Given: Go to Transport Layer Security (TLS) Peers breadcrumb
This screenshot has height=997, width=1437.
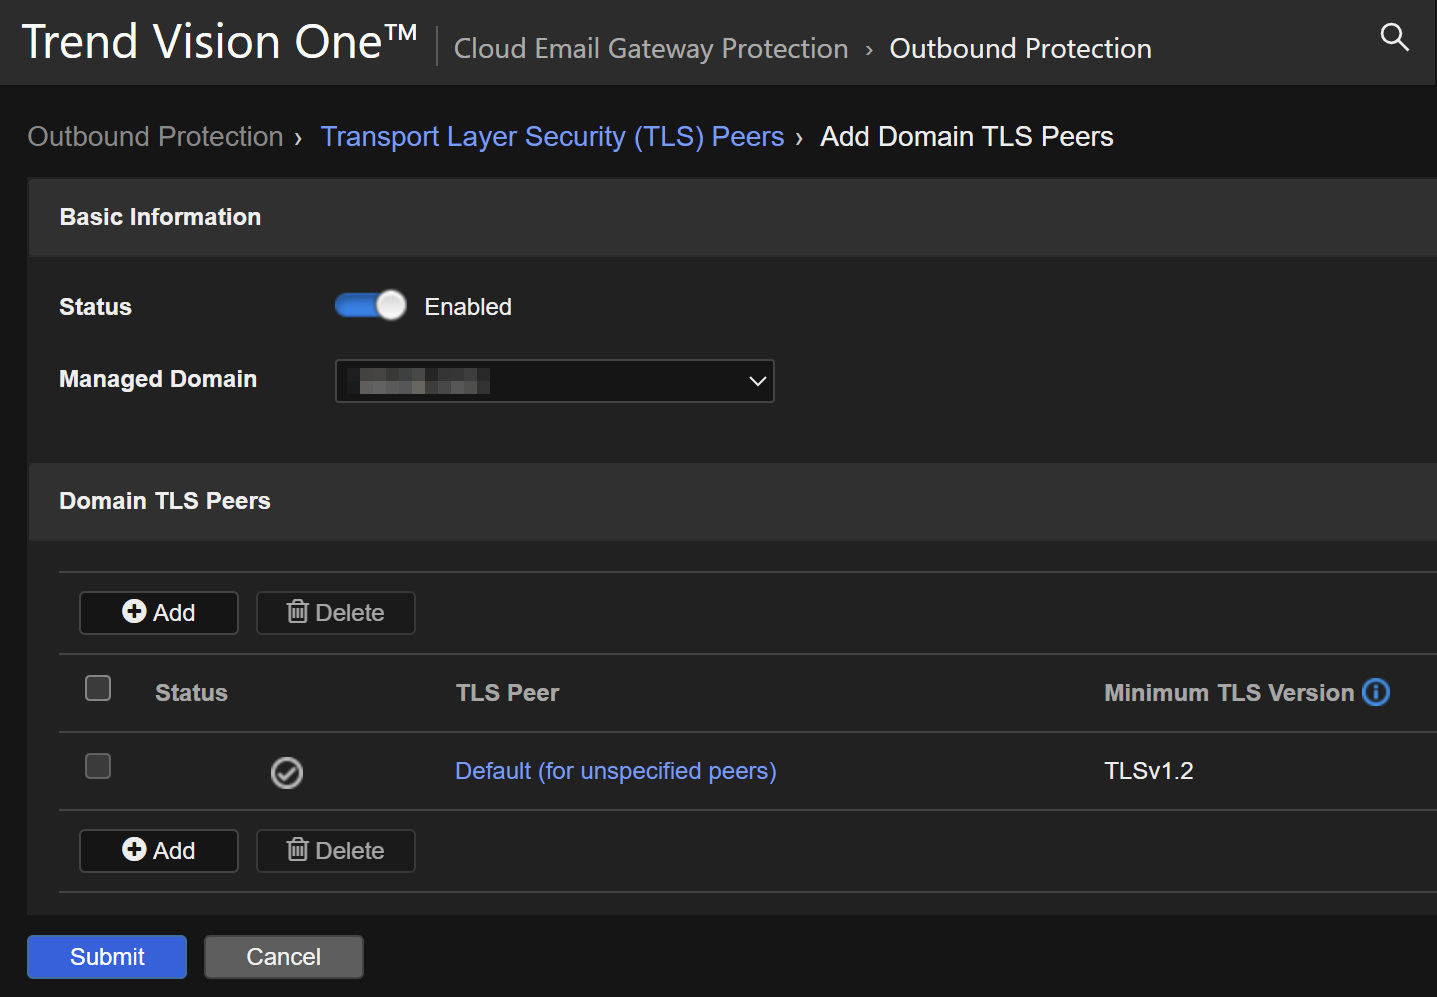Looking at the screenshot, I should pyautogui.click(x=552, y=137).
